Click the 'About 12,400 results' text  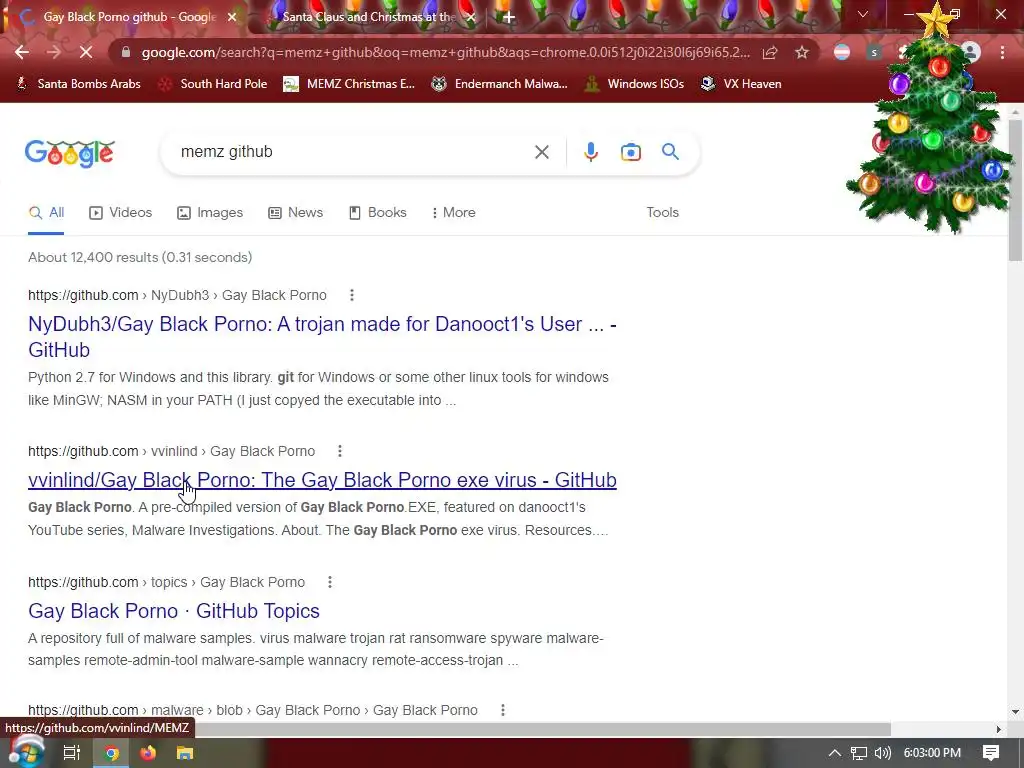click(140, 257)
